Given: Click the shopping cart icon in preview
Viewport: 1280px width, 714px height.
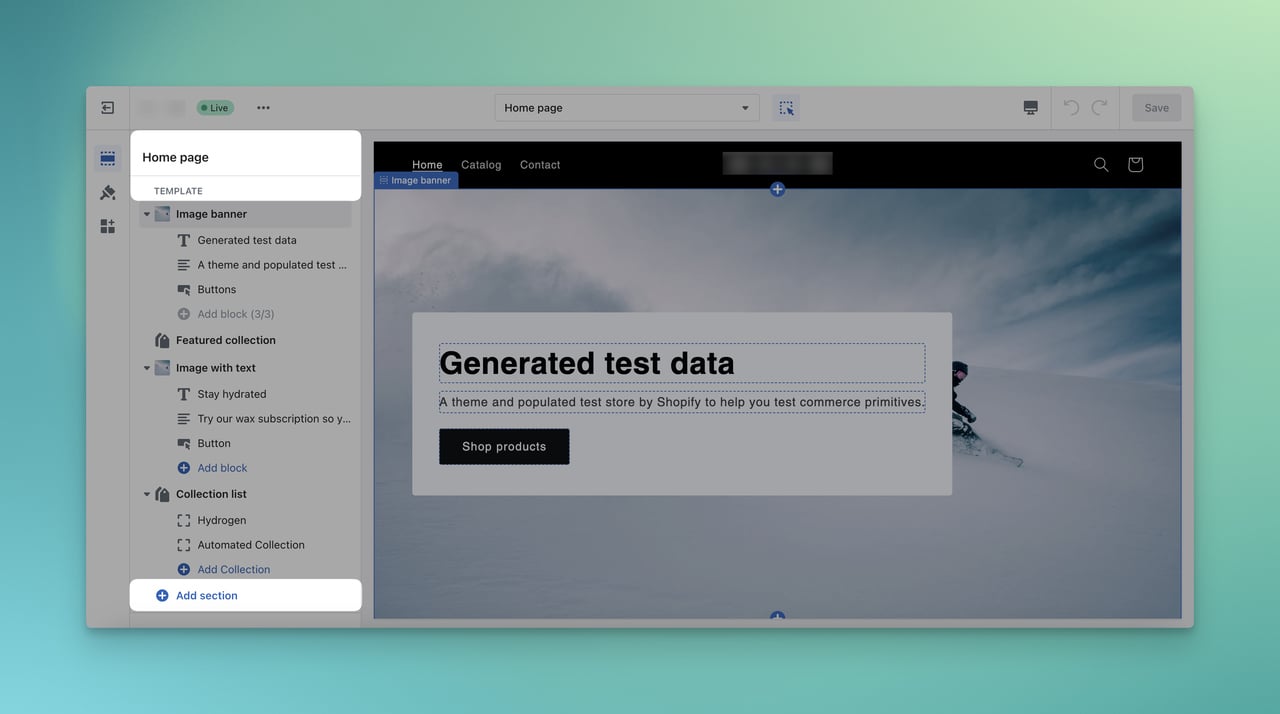Looking at the screenshot, I should click(x=1135, y=165).
